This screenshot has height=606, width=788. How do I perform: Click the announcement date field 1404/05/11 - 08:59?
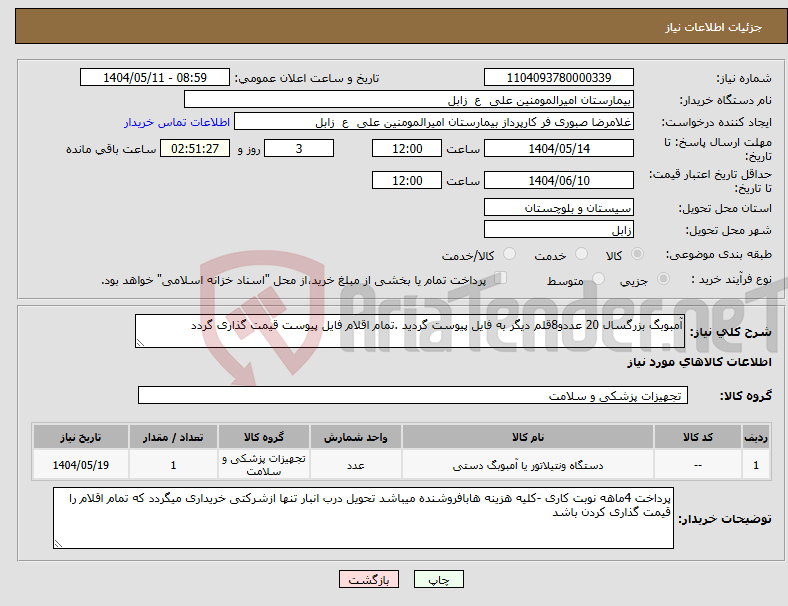[x=155, y=77]
